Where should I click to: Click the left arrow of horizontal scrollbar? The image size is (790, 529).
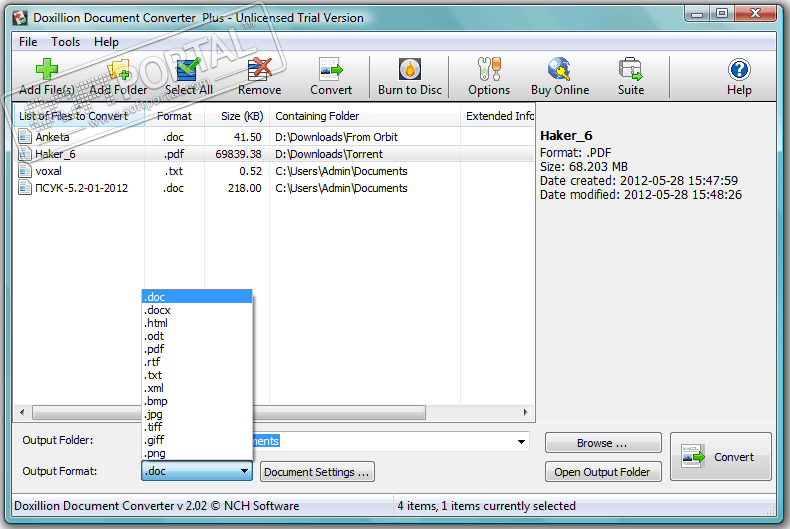[x=22, y=413]
